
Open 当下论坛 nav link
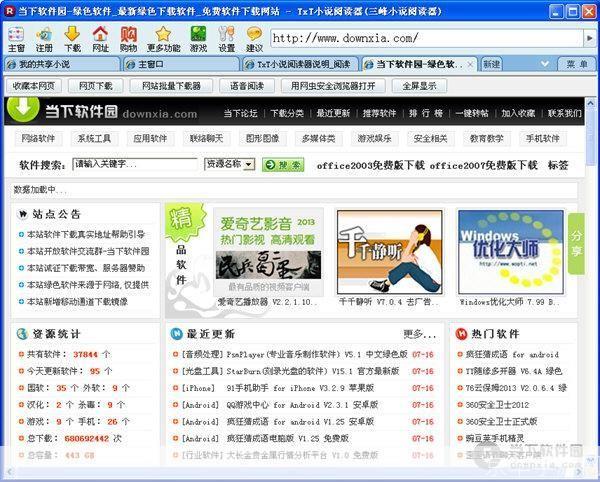[x=241, y=113]
